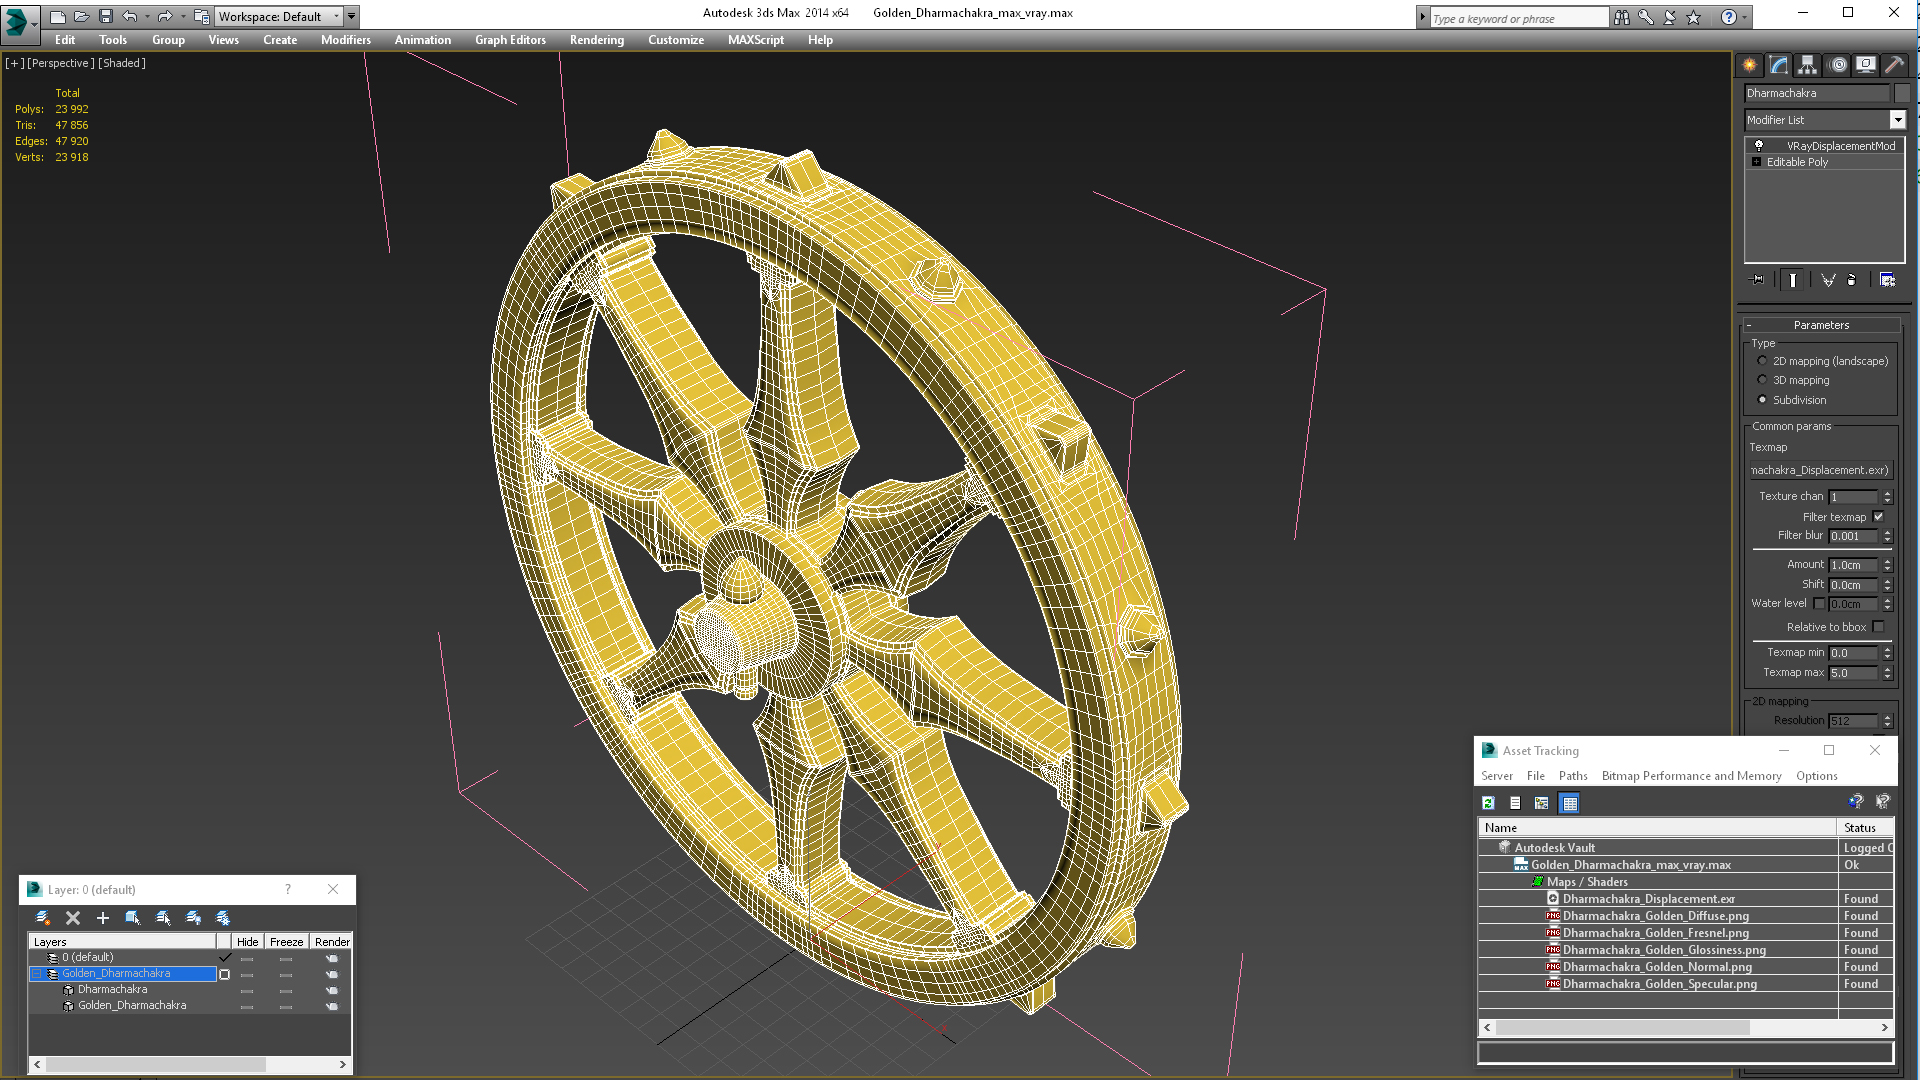1920x1080 pixels.
Task: Click Make unique icon under modifier stack
Action: tap(1828, 280)
